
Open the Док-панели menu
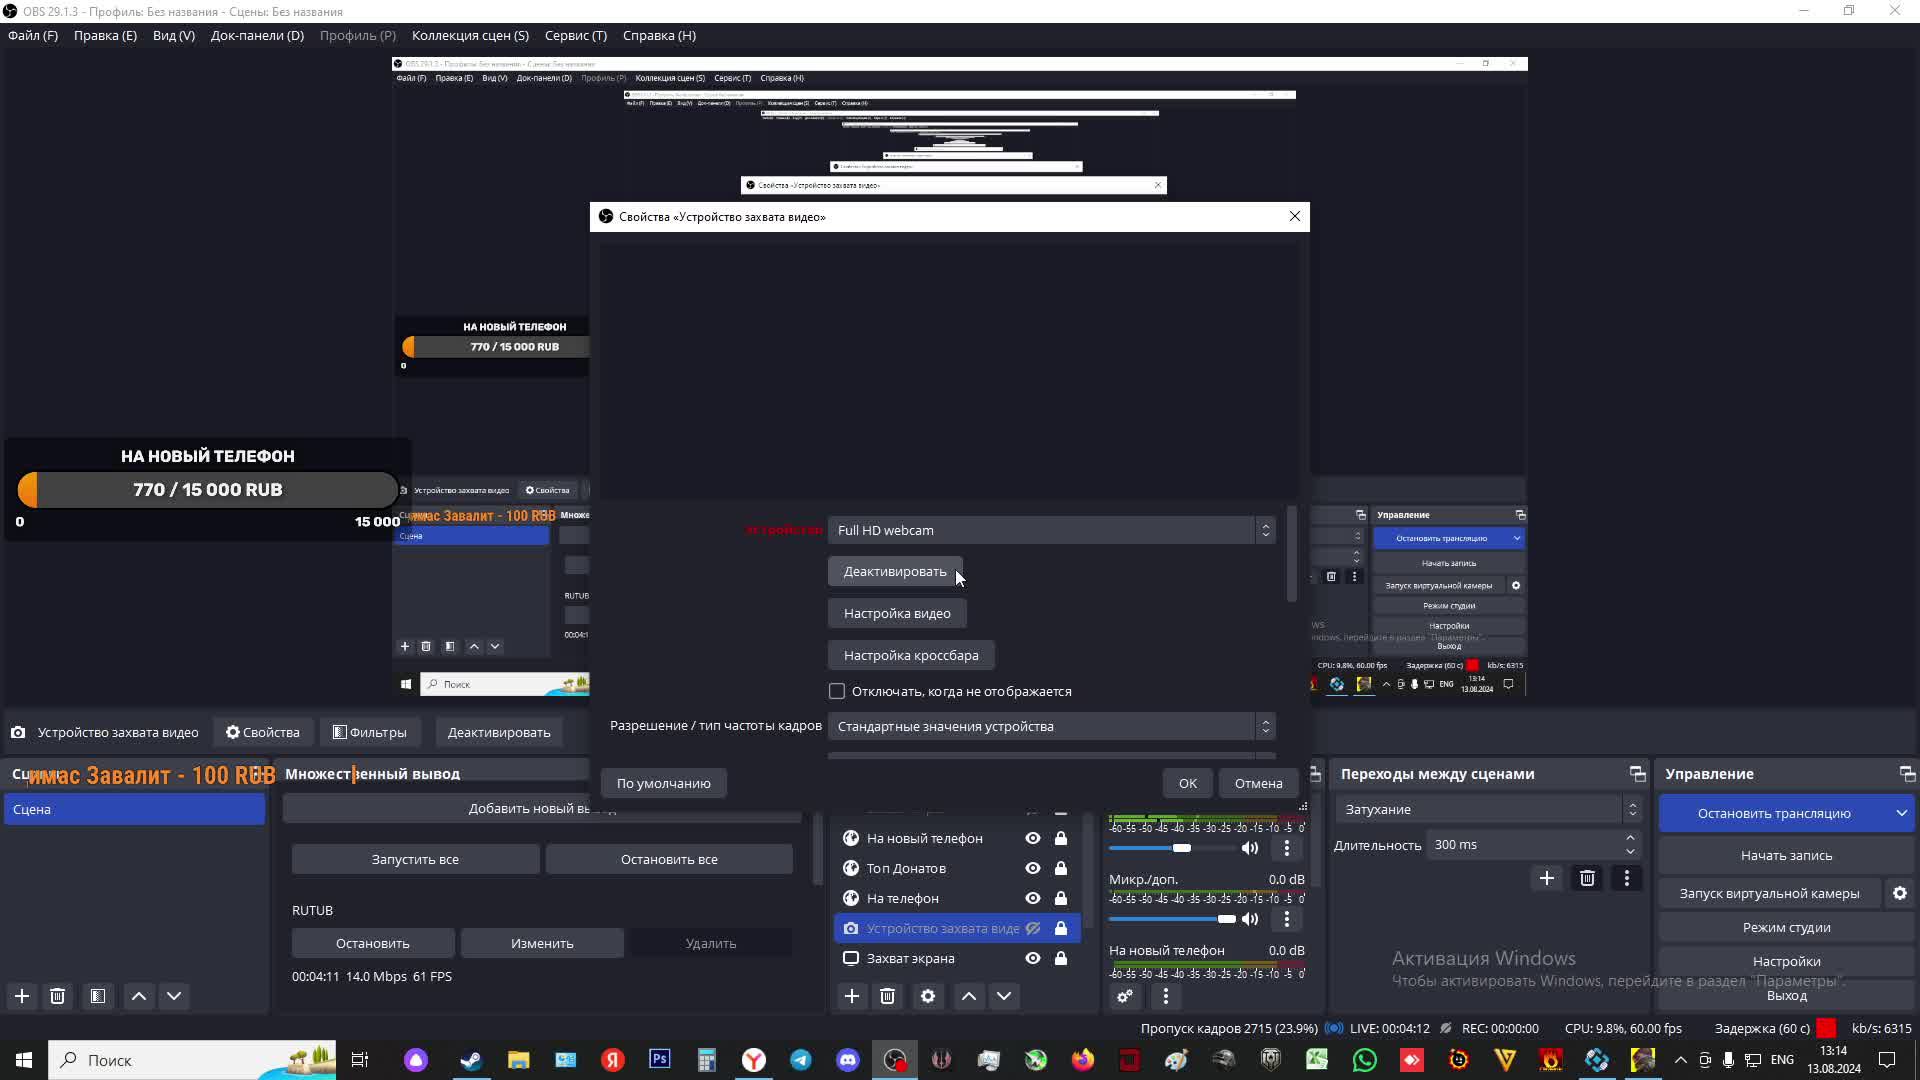coord(257,35)
